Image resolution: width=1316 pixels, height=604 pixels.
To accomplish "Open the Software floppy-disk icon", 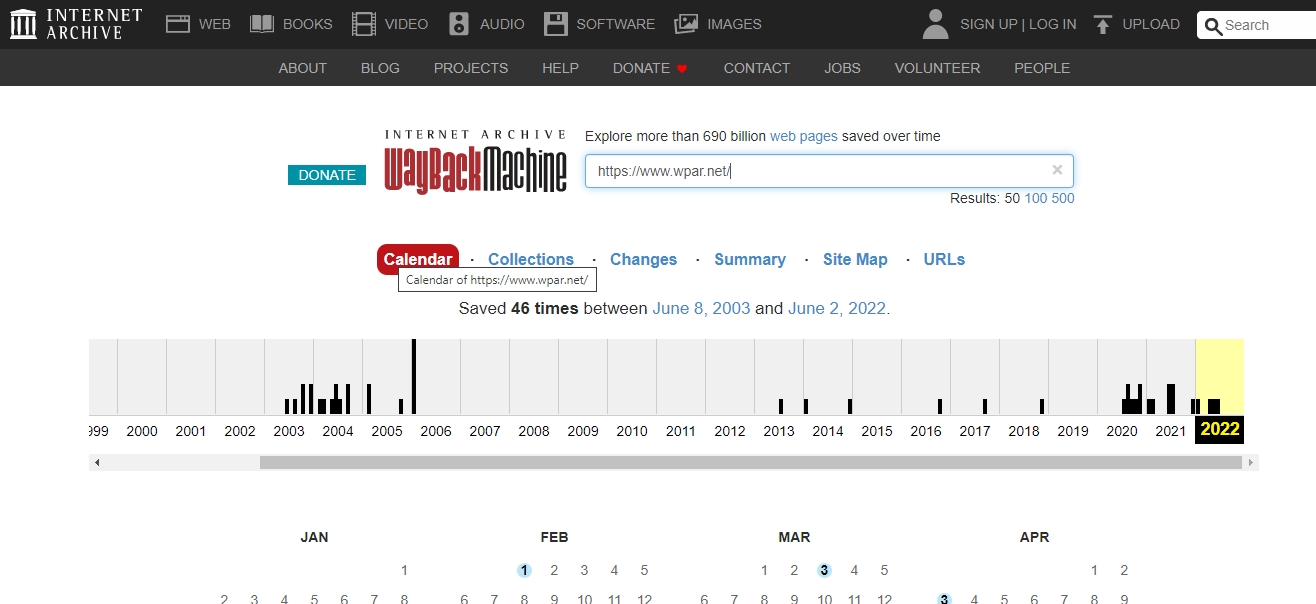I will 556,24.
